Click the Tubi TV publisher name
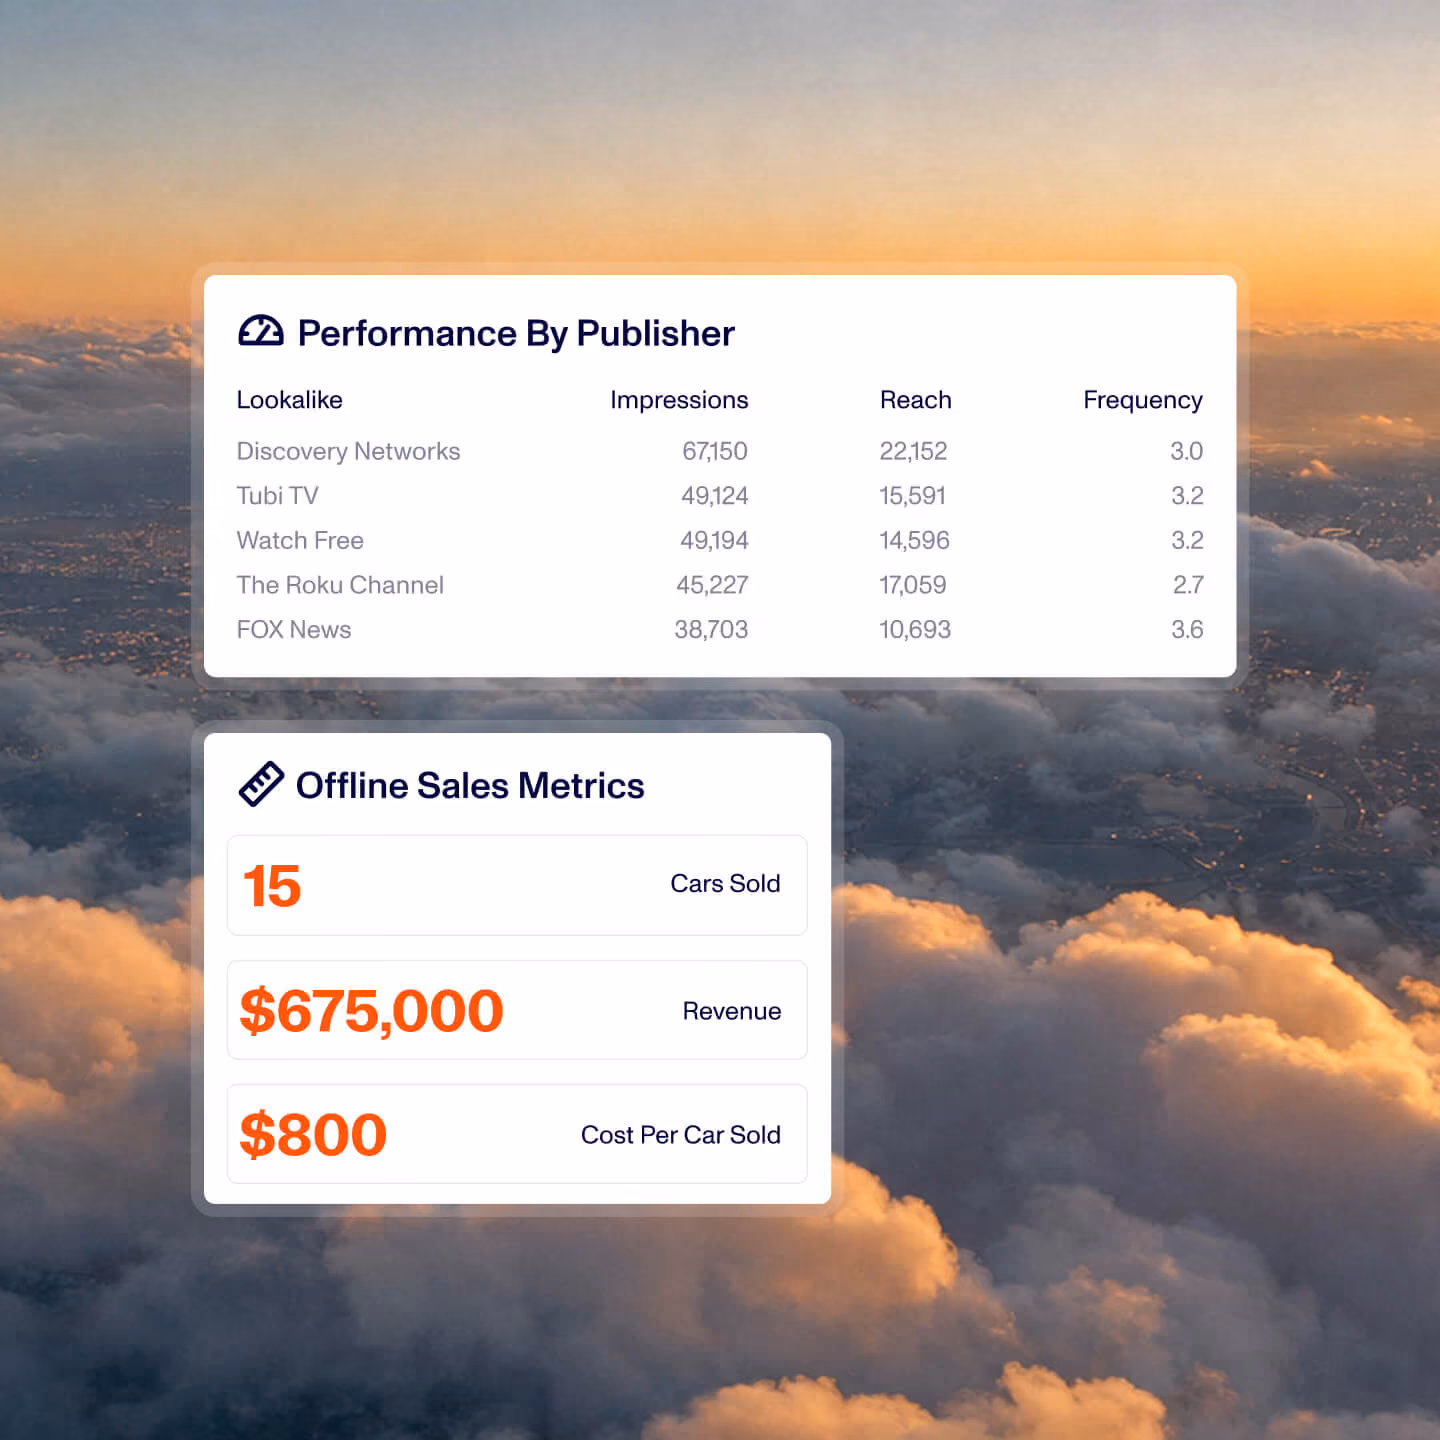Screen dimensions: 1440x1440 click(277, 496)
